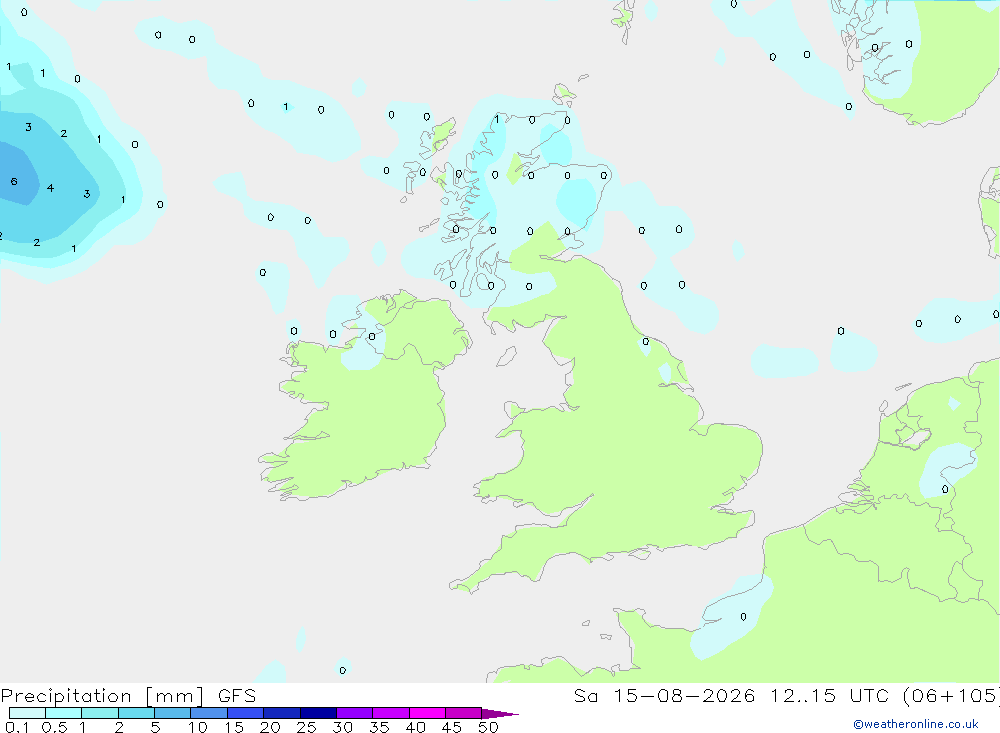Image resolution: width=1000 pixels, height=733 pixels.
Task: Click the '4' precipitation value on map
Action: pyautogui.click(x=50, y=188)
